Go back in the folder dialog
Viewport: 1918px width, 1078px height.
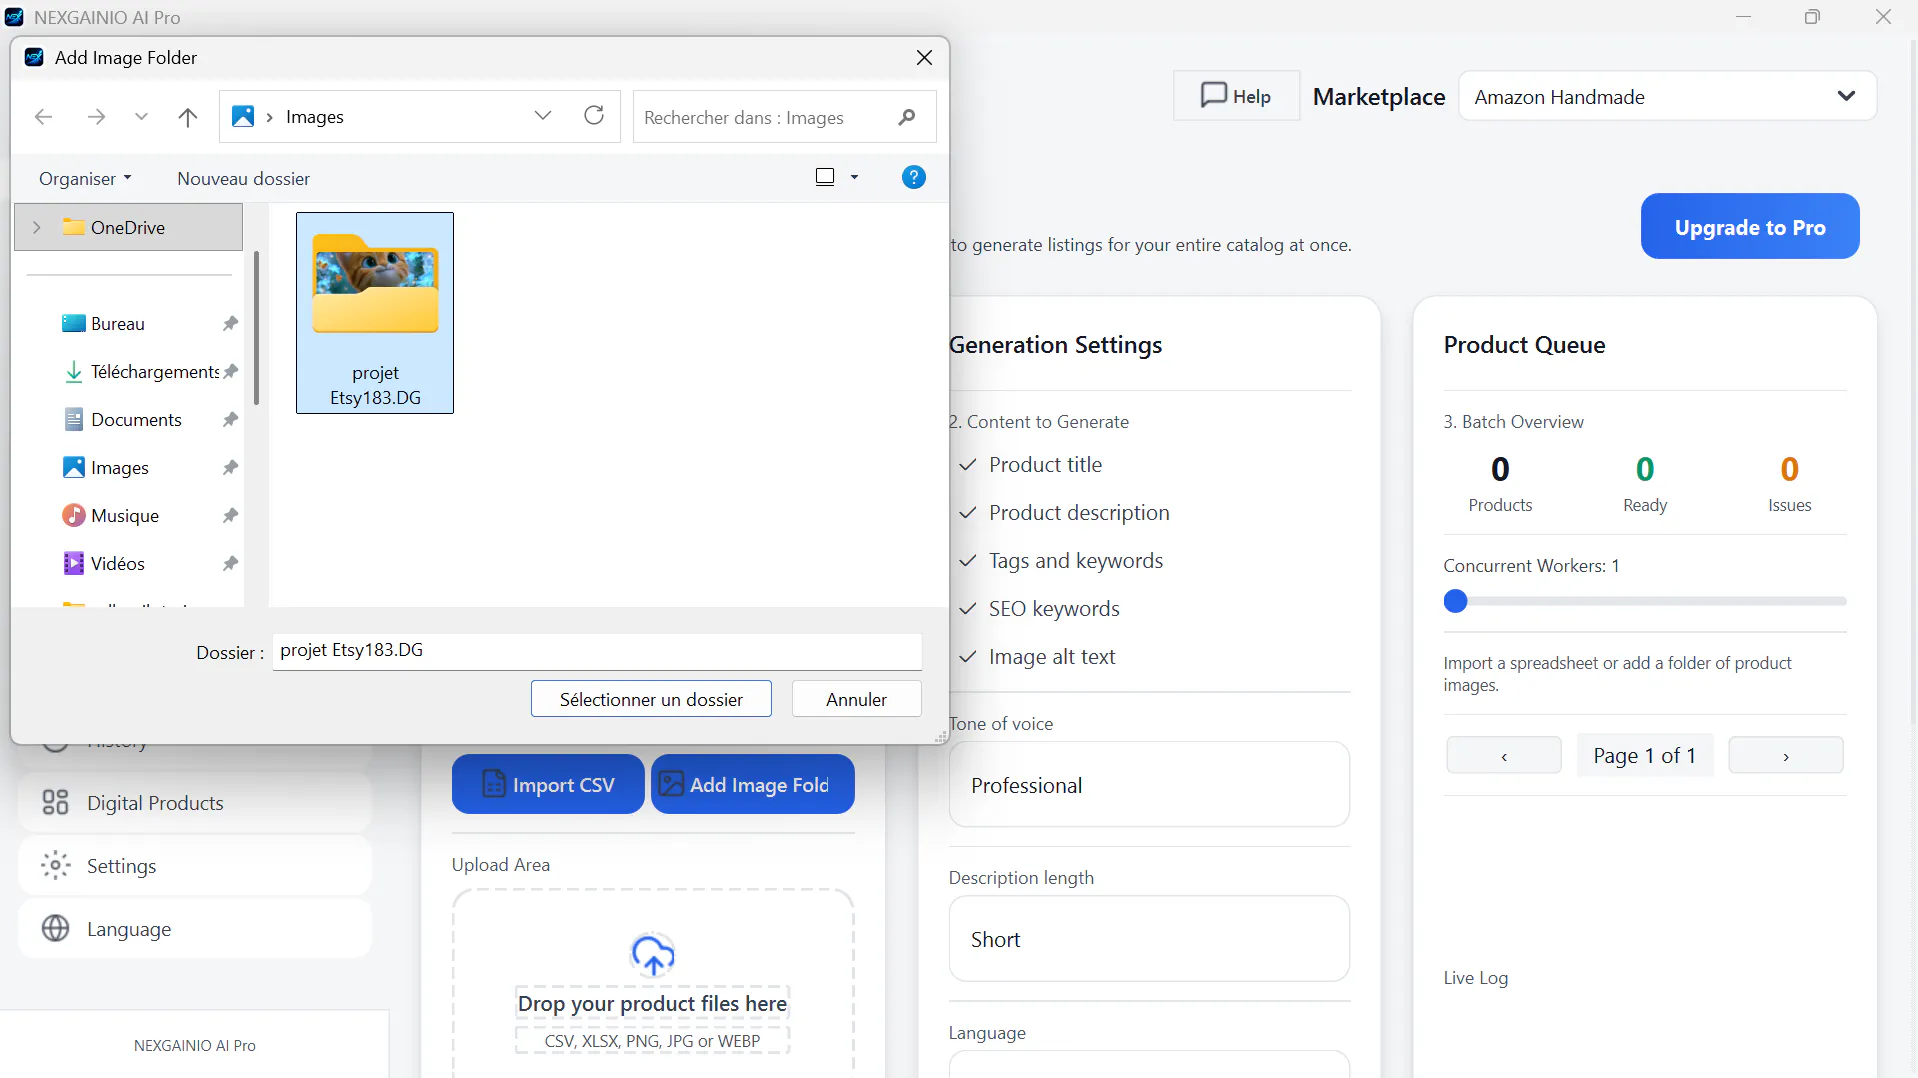click(x=43, y=117)
